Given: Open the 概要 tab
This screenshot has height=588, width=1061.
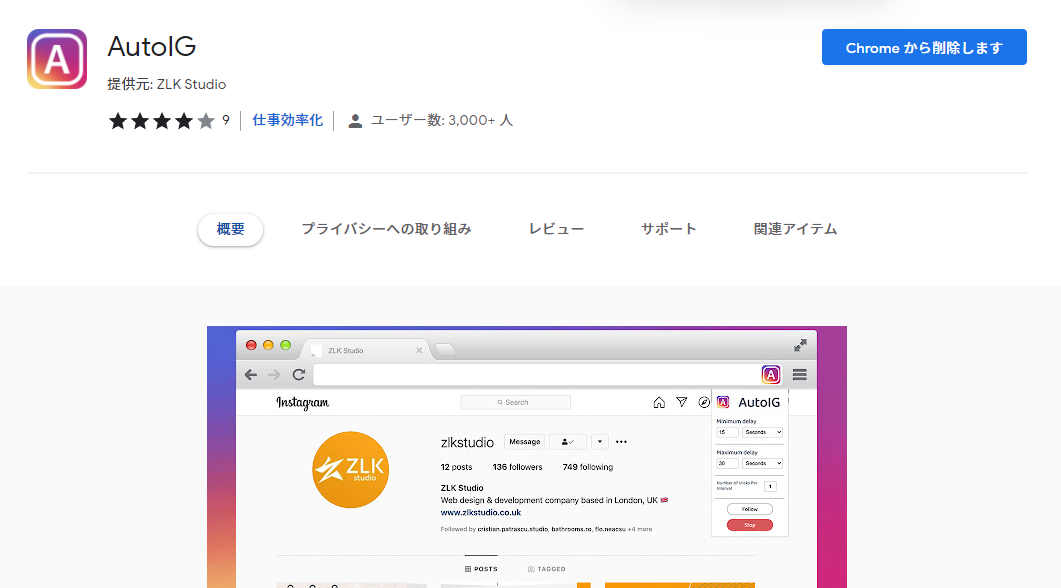Looking at the screenshot, I should click(x=230, y=229).
